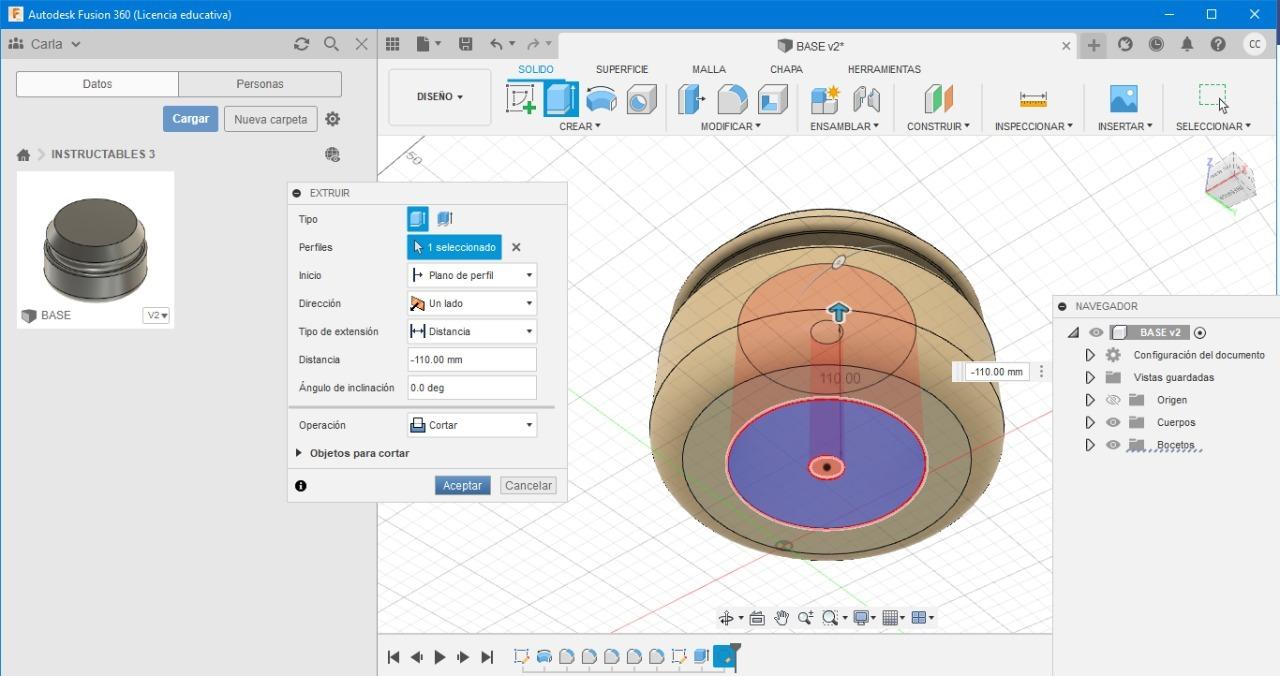Open the Inicio dropdown set to Plano de perfil
This screenshot has width=1280, height=676.
click(x=472, y=275)
